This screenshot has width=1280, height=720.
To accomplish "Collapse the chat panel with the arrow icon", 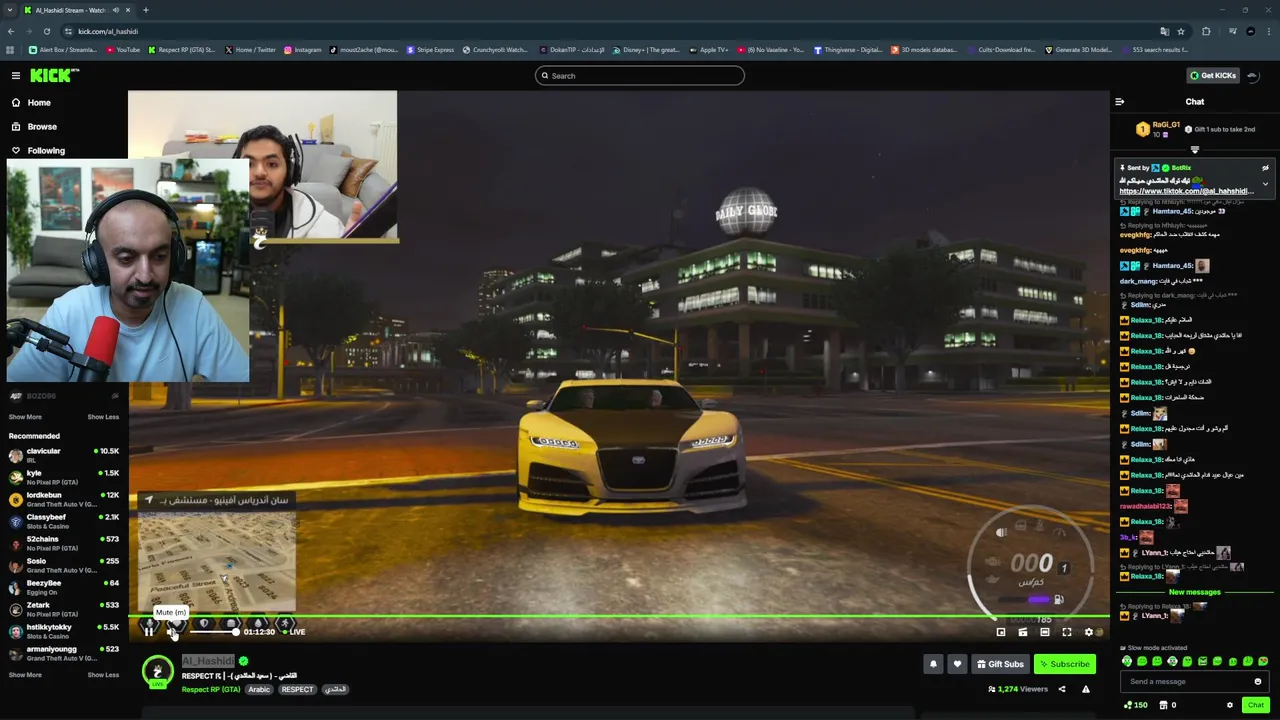I will (1119, 102).
